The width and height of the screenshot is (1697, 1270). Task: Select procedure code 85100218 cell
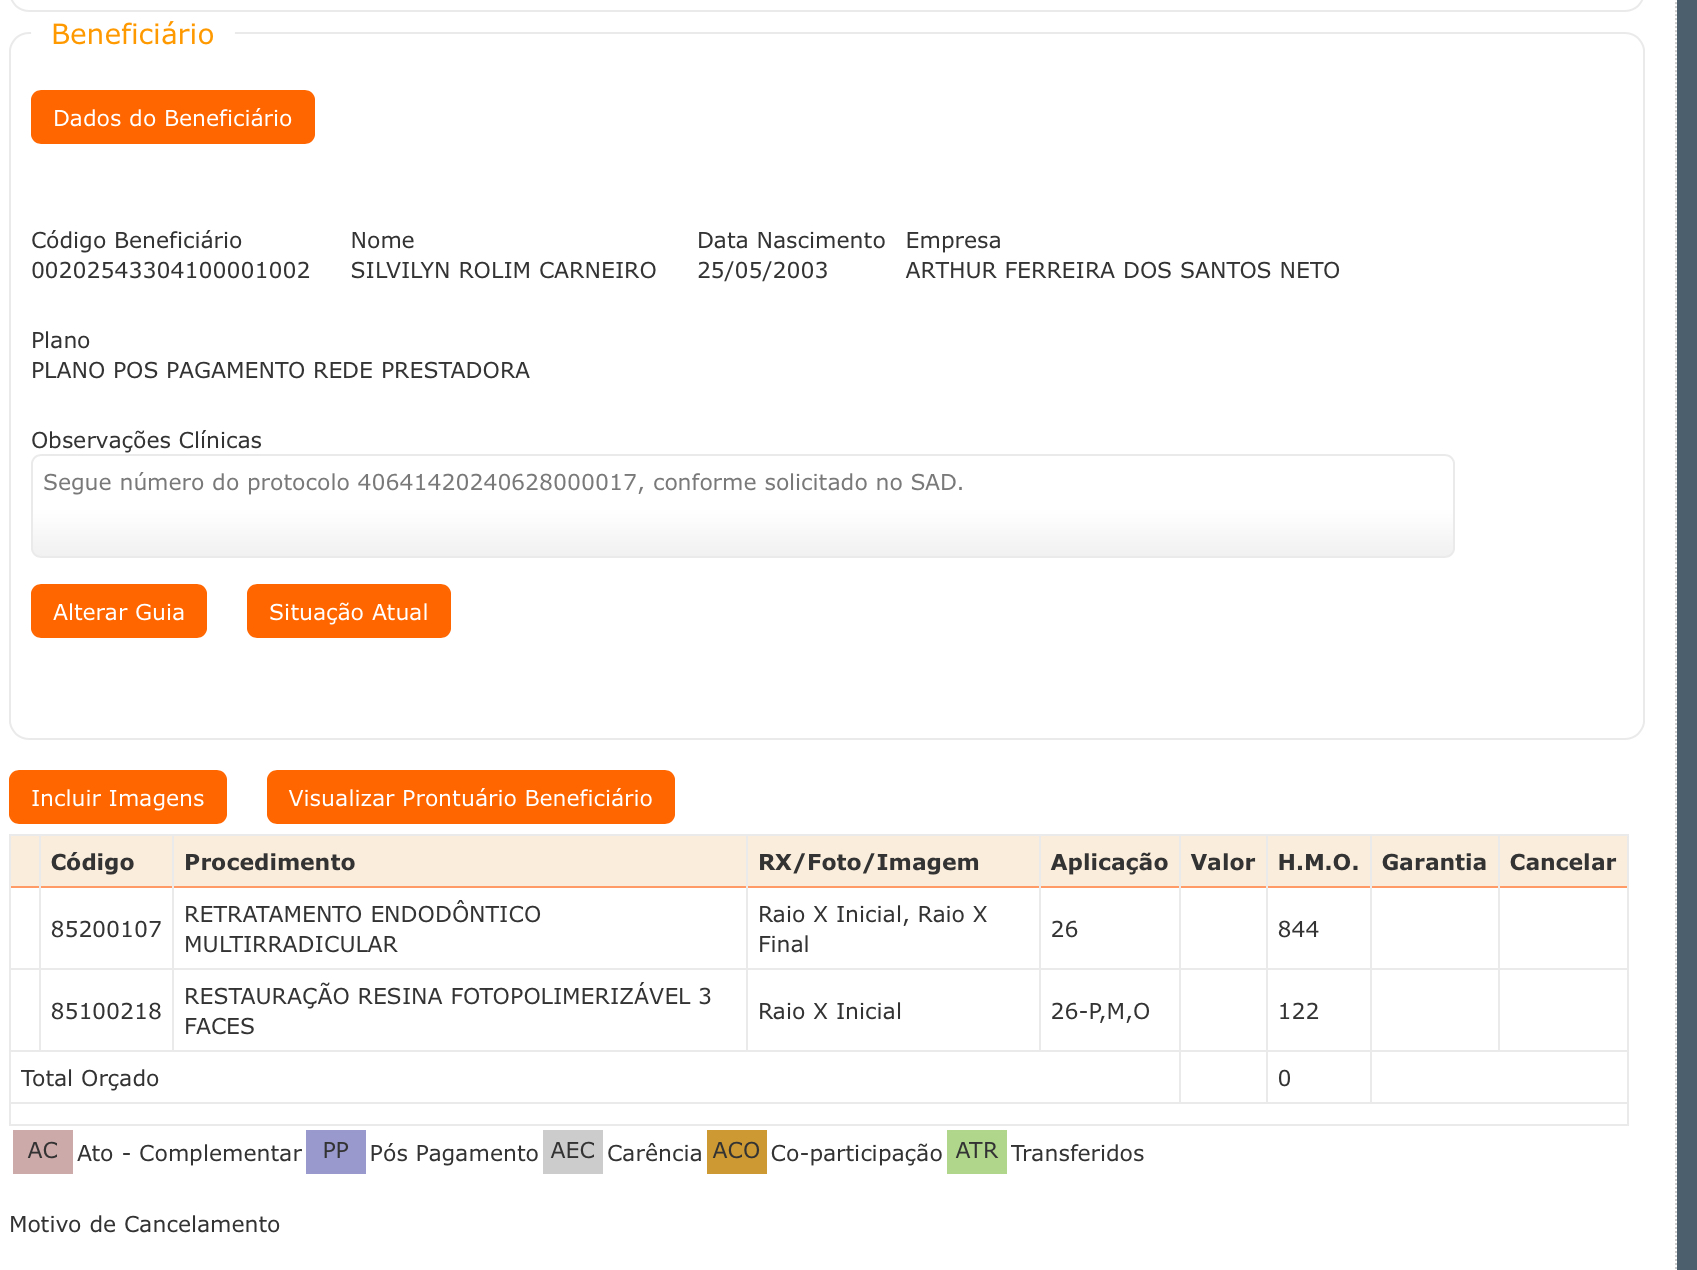(x=106, y=1012)
